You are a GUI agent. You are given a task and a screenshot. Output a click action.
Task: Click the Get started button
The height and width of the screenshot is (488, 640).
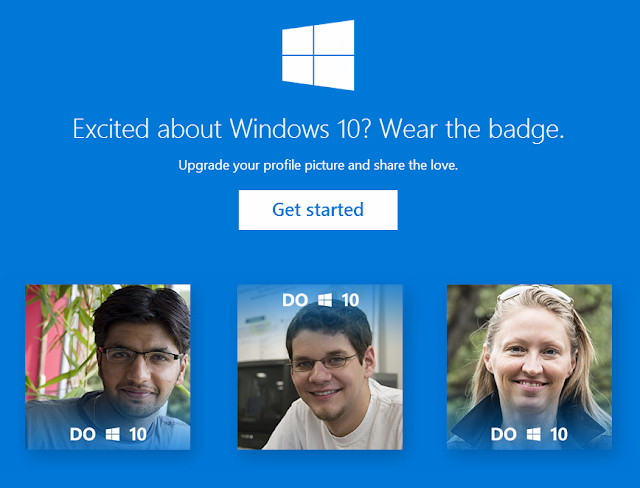coord(318,210)
